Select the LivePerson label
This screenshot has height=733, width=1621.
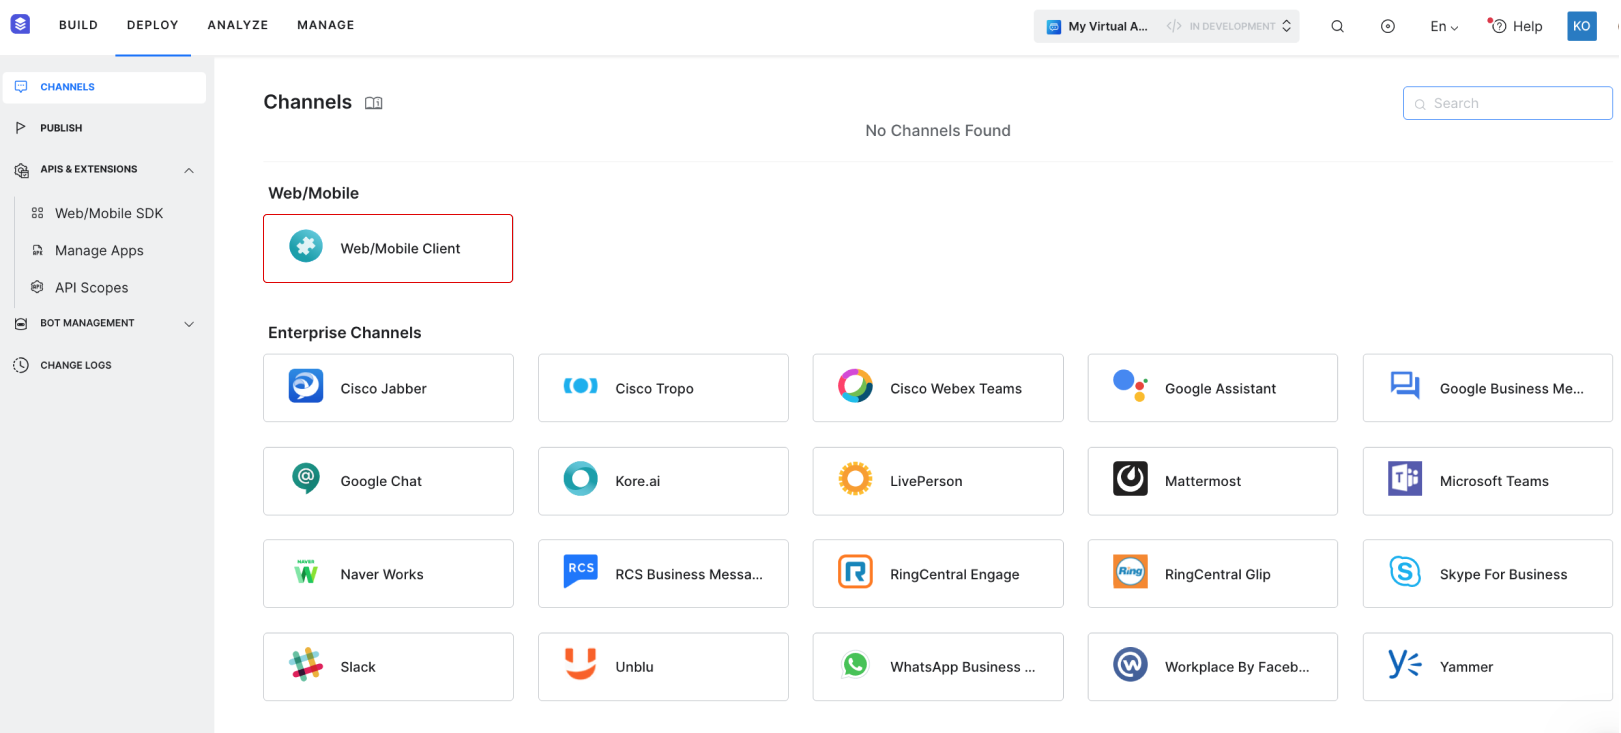[926, 481]
